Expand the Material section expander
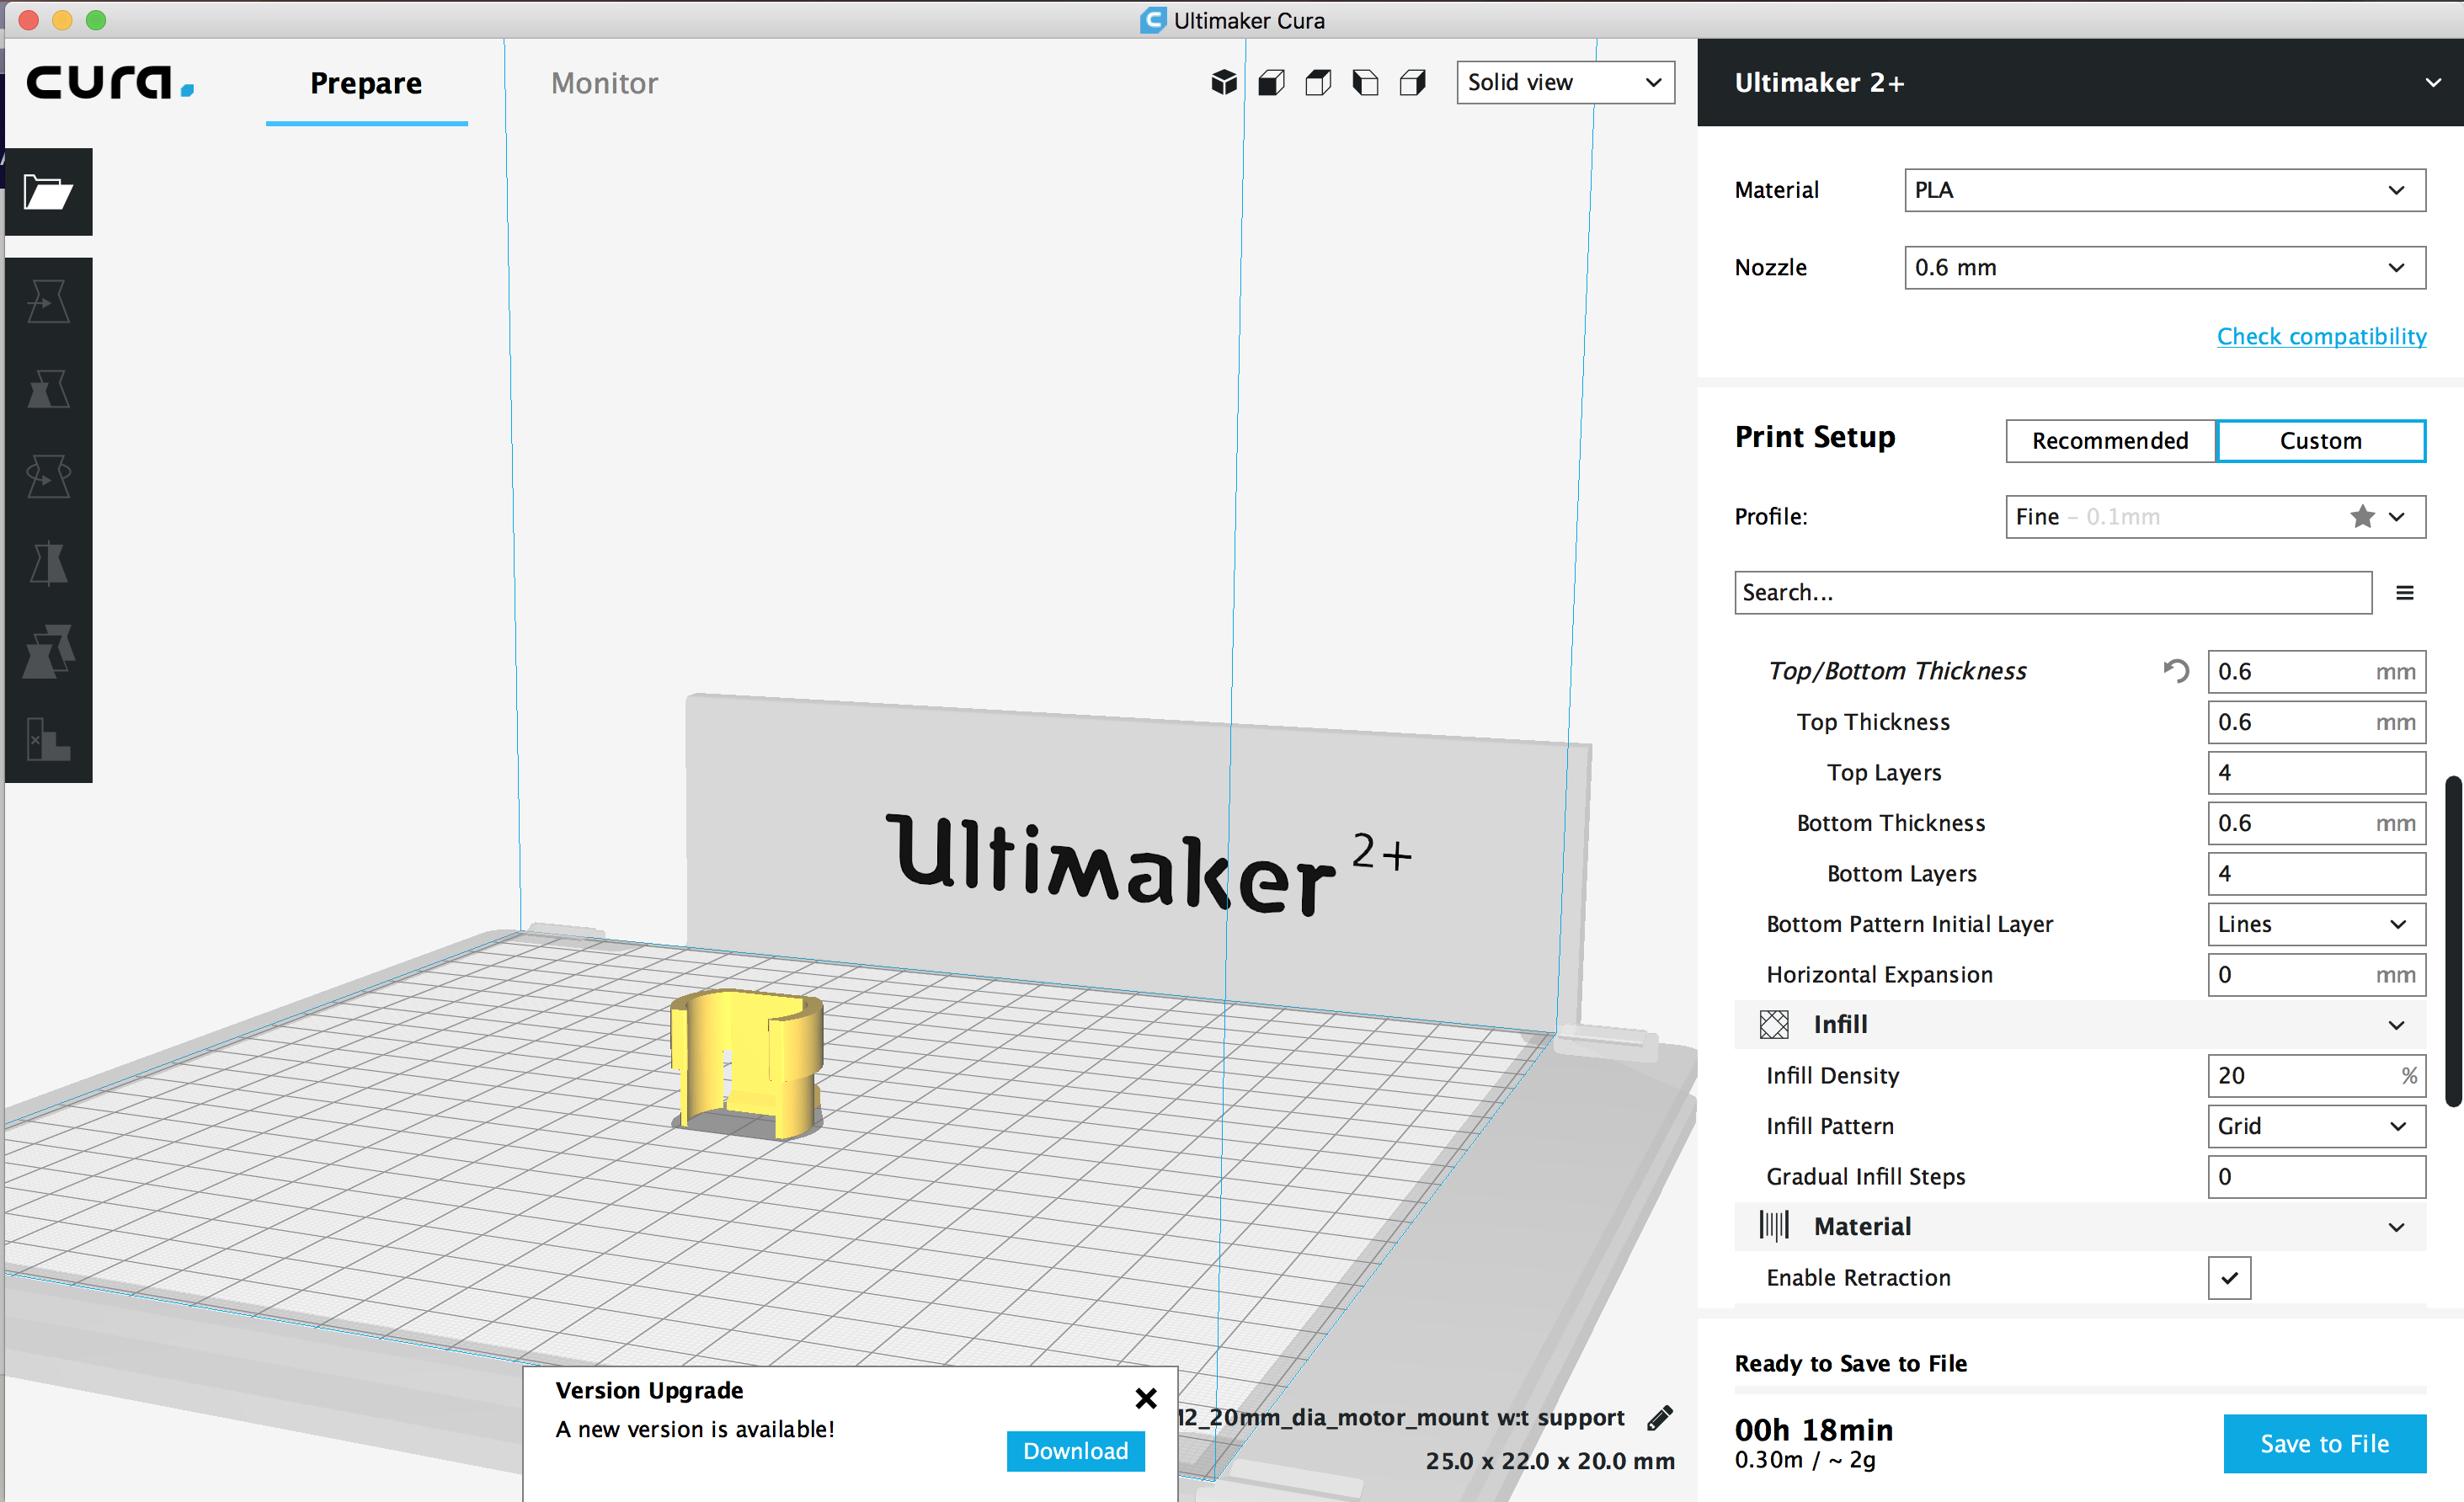The height and width of the screenshot is (1502, 2464). click(x=2399, y=1226)
